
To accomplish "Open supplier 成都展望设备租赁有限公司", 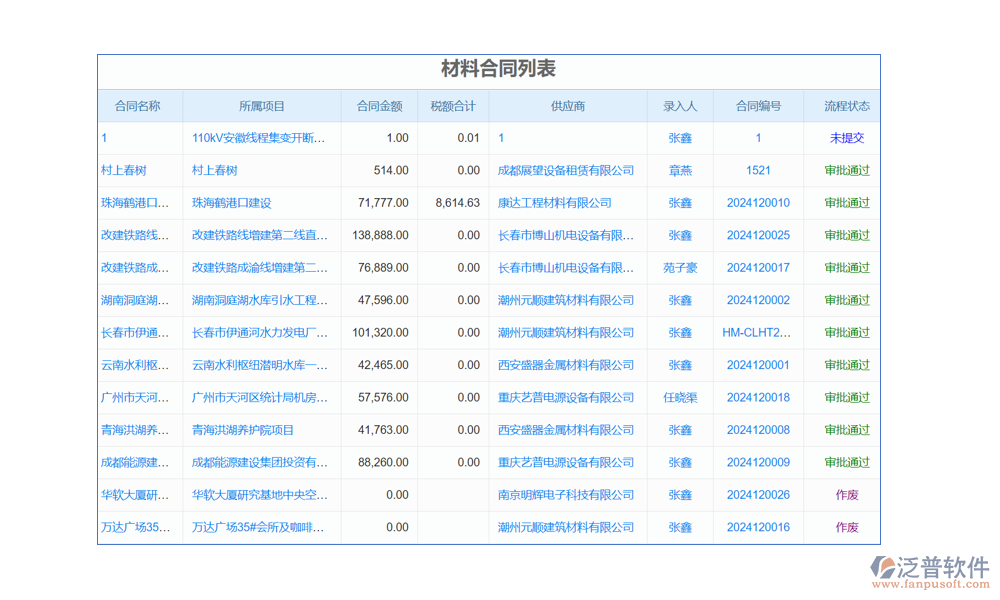I will (x=566, y=171).
